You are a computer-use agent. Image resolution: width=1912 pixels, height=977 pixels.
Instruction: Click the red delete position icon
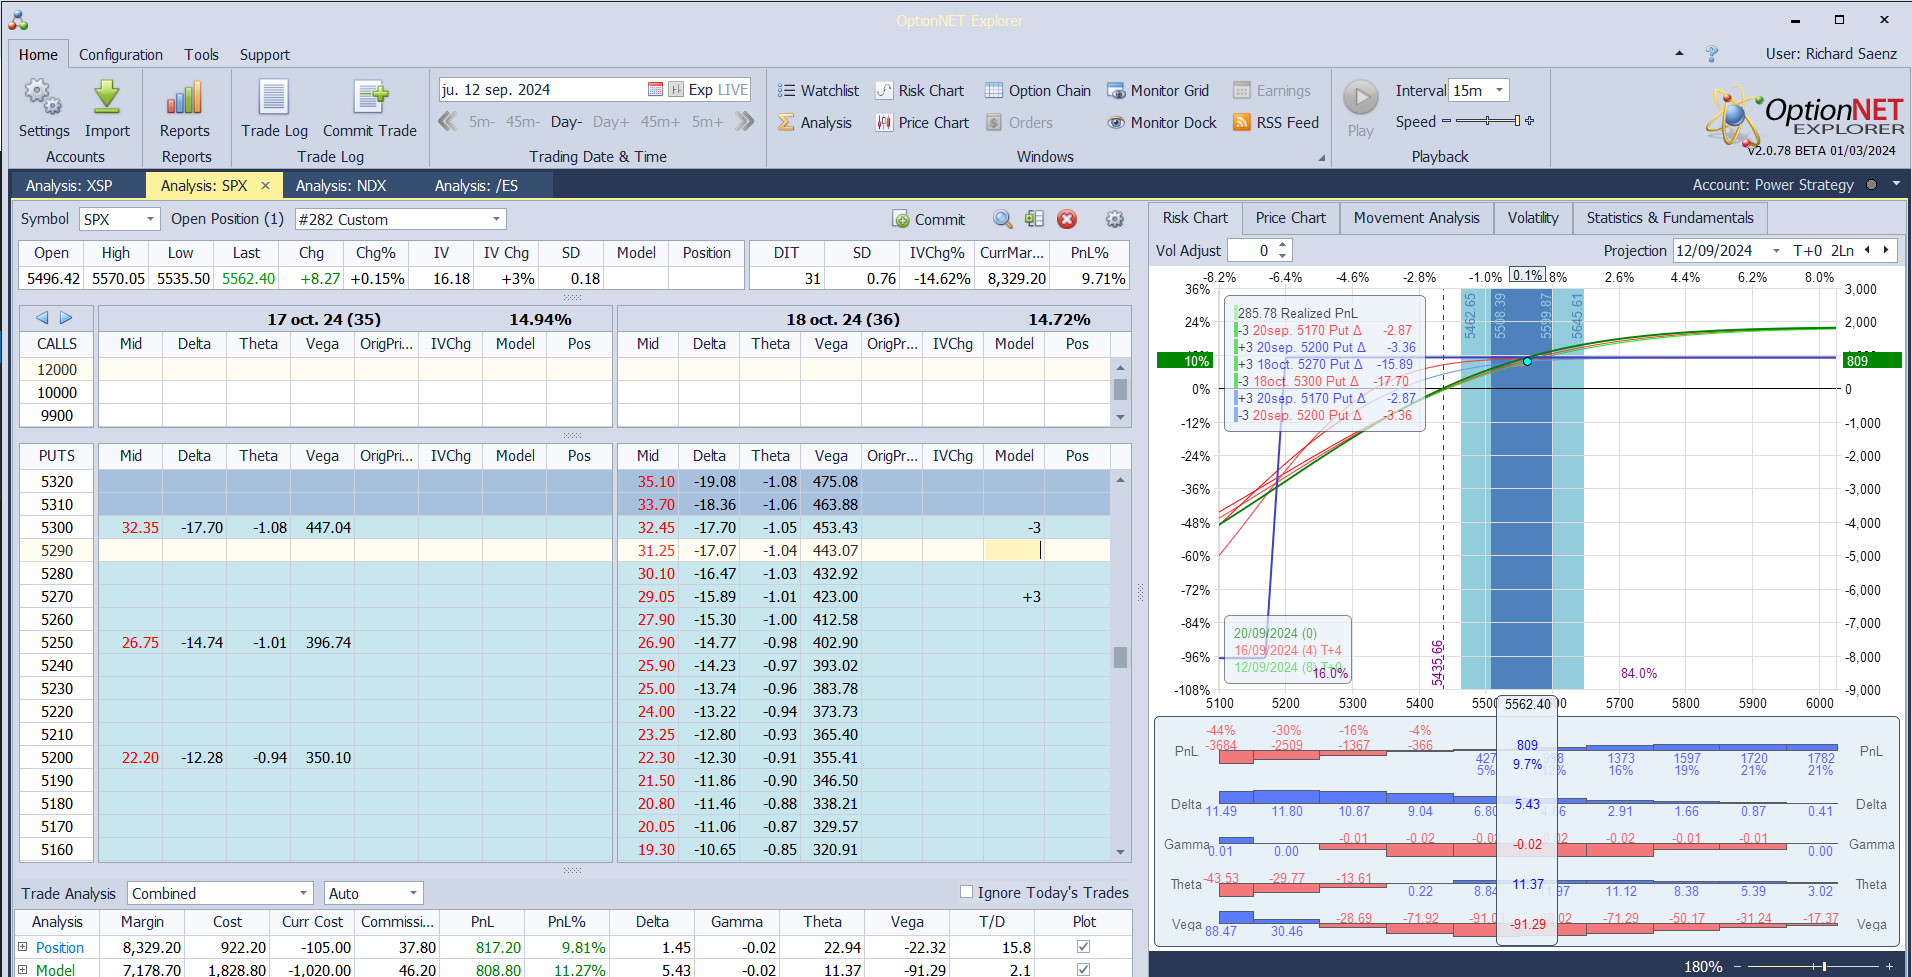[1067, 219]
